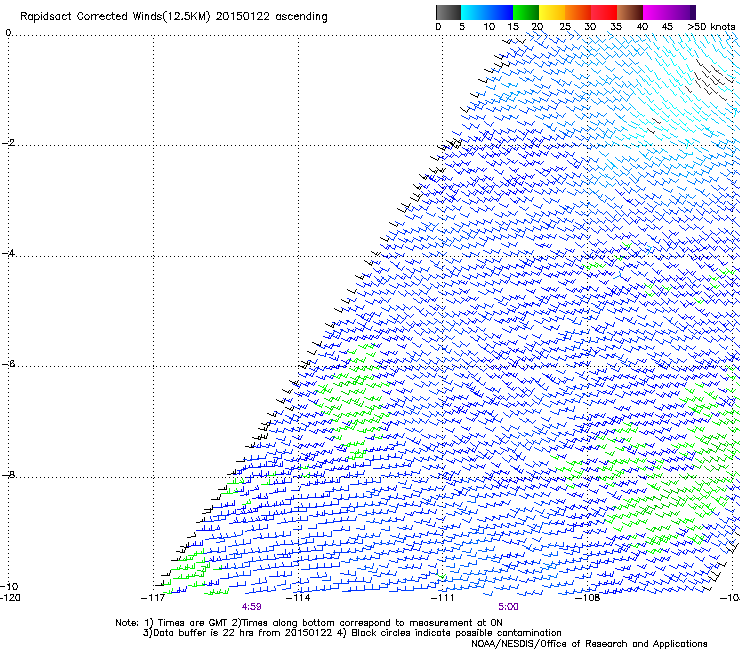Viewport: 740px width, 650px height.
Task: Click the latitude axis label '-10'
Action: tap(9, 587)
